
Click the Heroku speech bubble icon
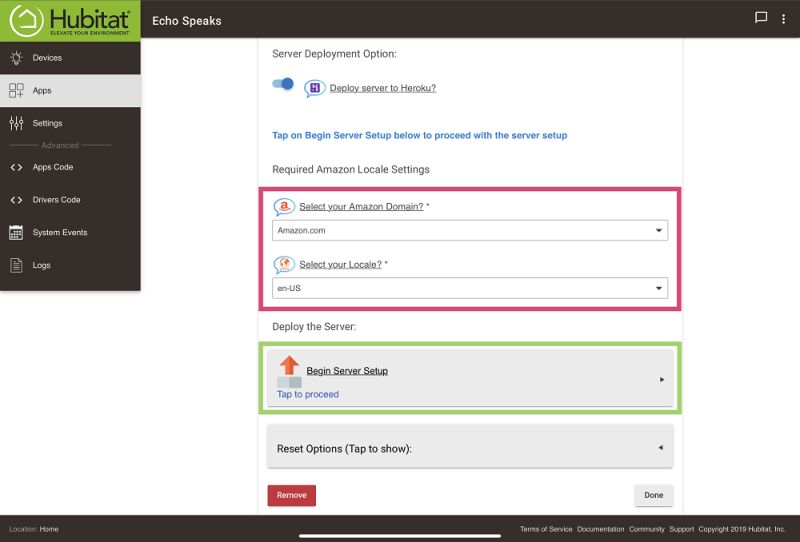(315, 88)
